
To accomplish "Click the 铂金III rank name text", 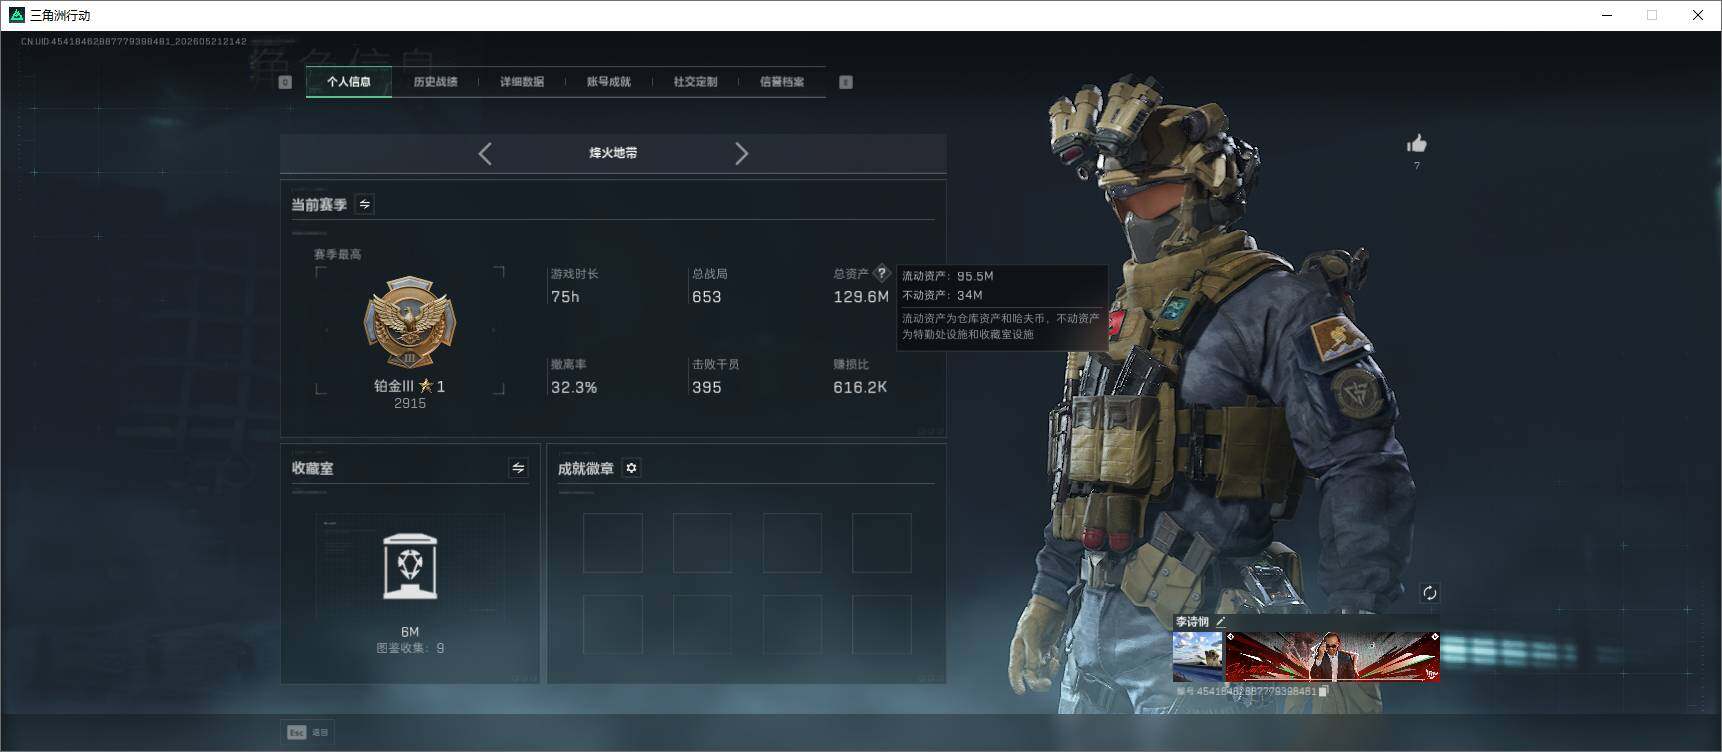I will tap(394, 386).
